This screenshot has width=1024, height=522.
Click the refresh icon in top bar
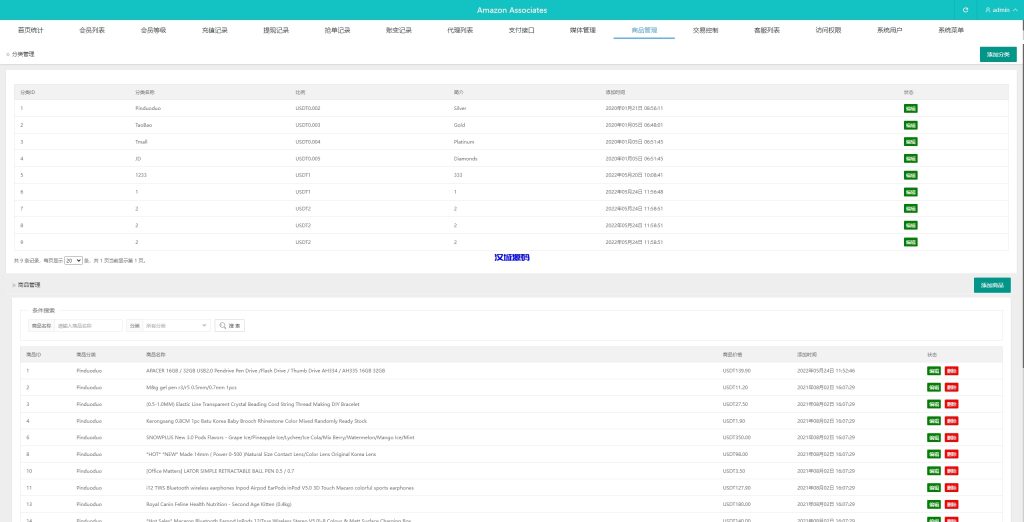[x=965, y=10]
